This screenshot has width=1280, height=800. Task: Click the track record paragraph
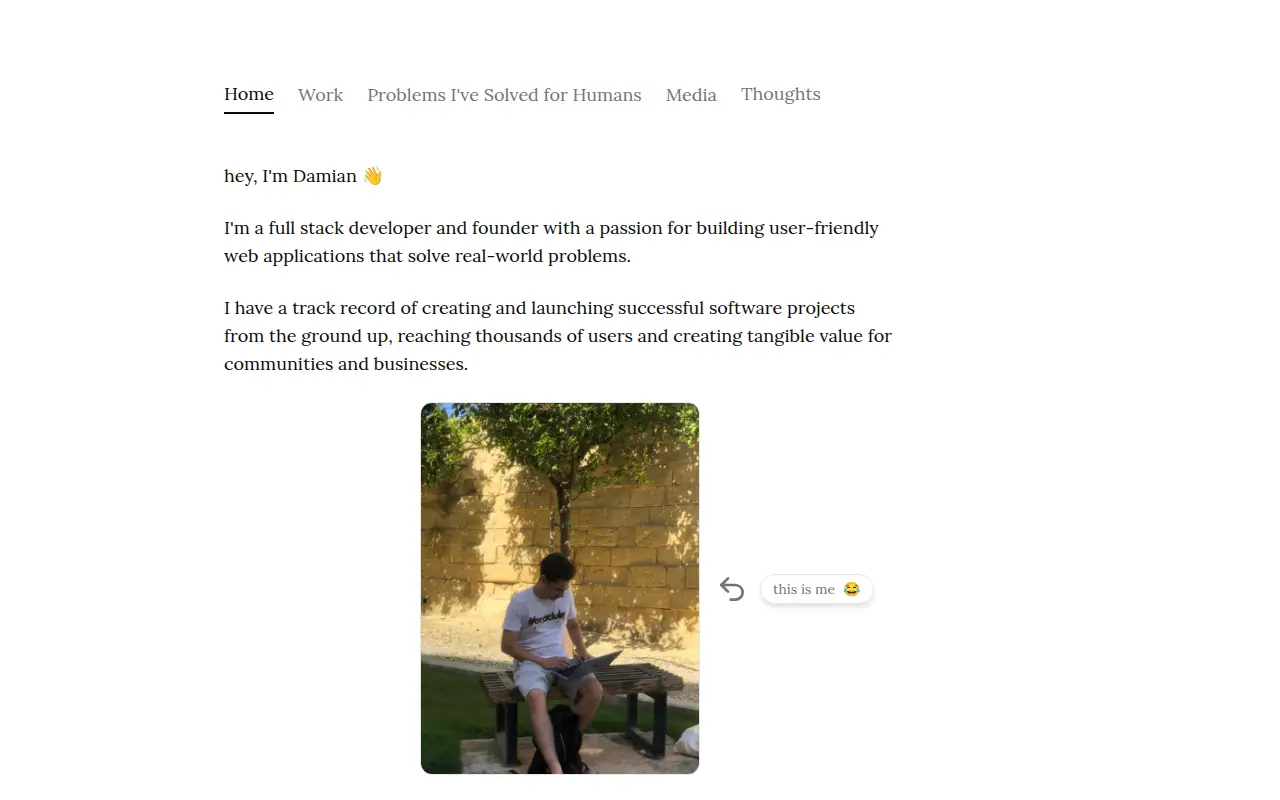(558, 336)
